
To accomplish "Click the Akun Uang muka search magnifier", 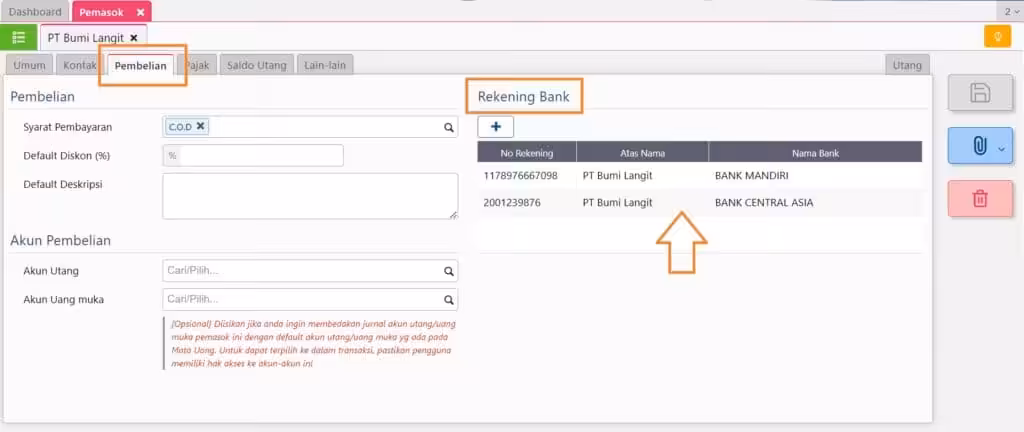I will [x=449, y=300].
